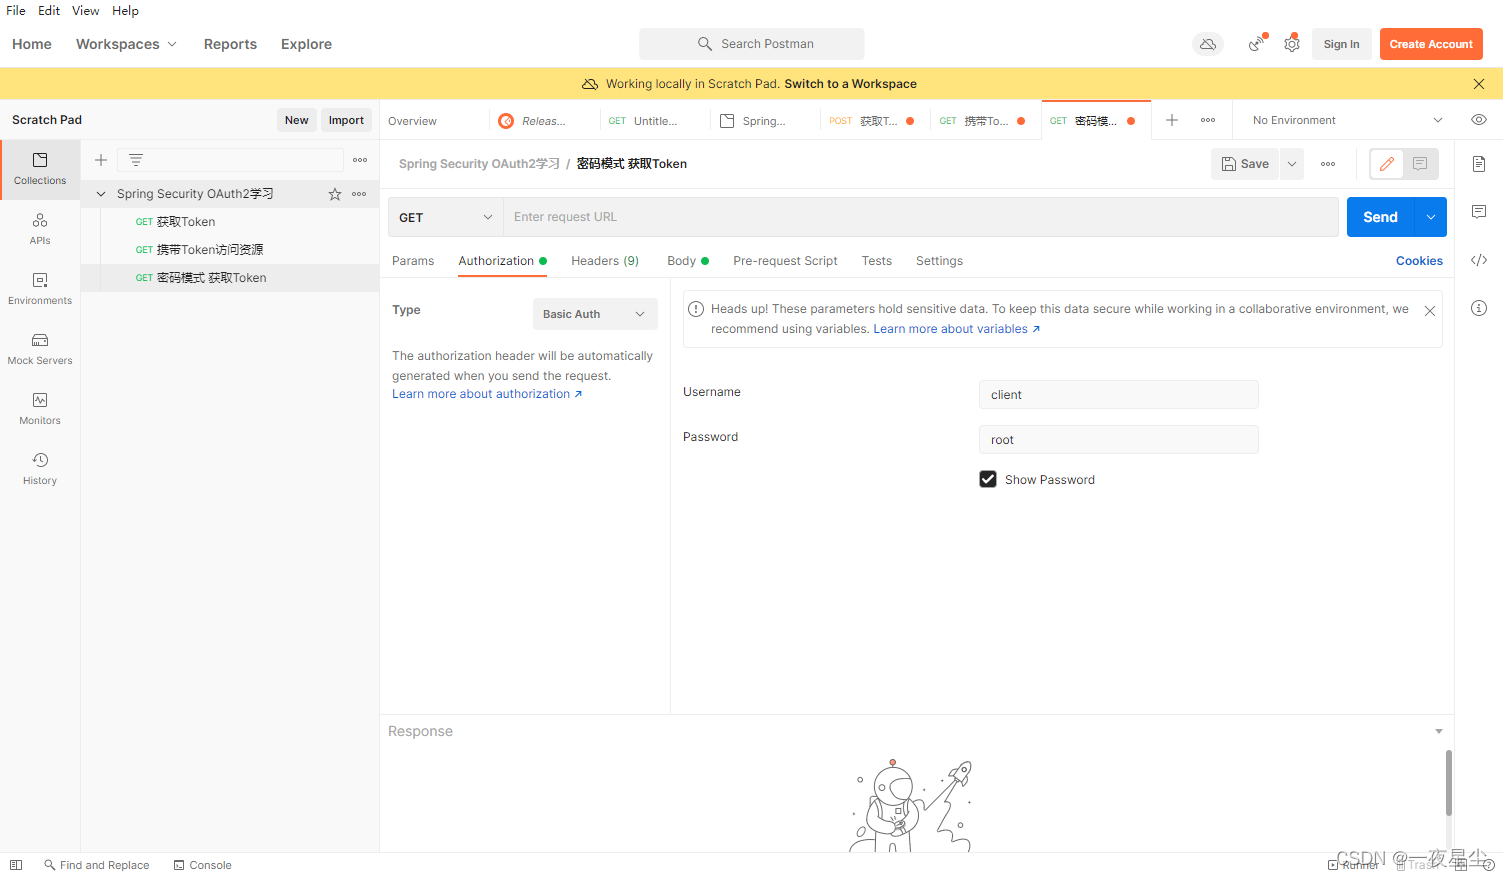Open the Environments sidebar panel
Viewport: 1503px width, 877px height.
40,289
